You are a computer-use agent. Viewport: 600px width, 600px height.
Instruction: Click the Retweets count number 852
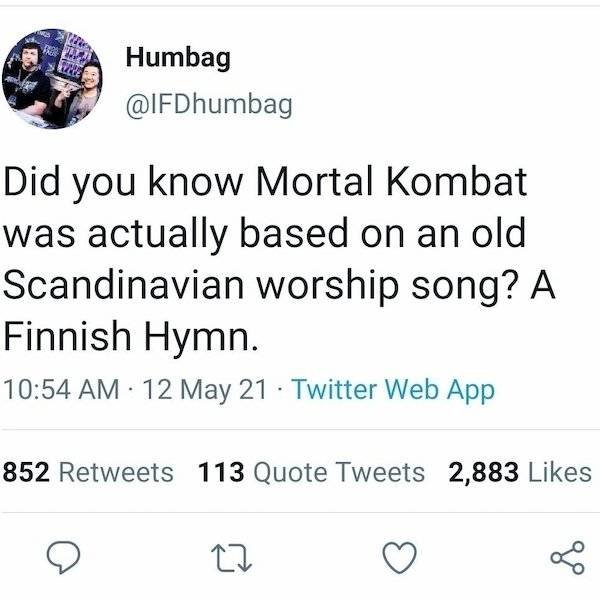[x=26, y=472]
